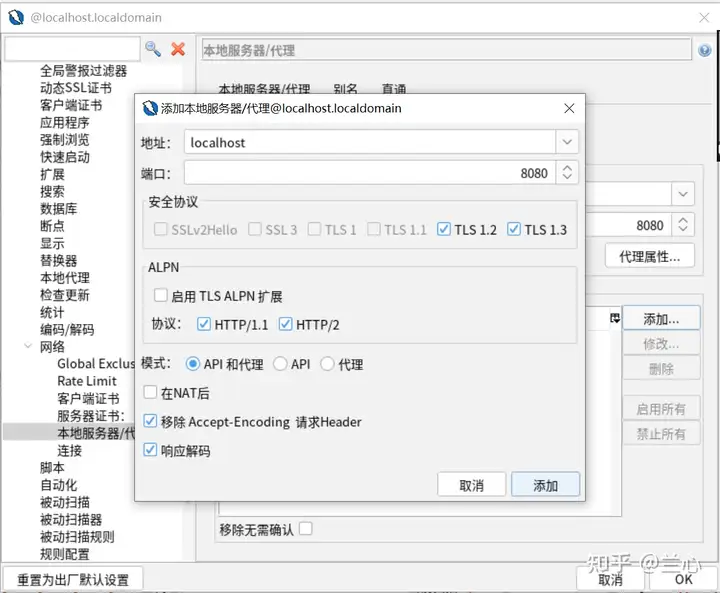Click the options search box
The height and width of the screenshot is (593, 720).
[x=72, y=49]
